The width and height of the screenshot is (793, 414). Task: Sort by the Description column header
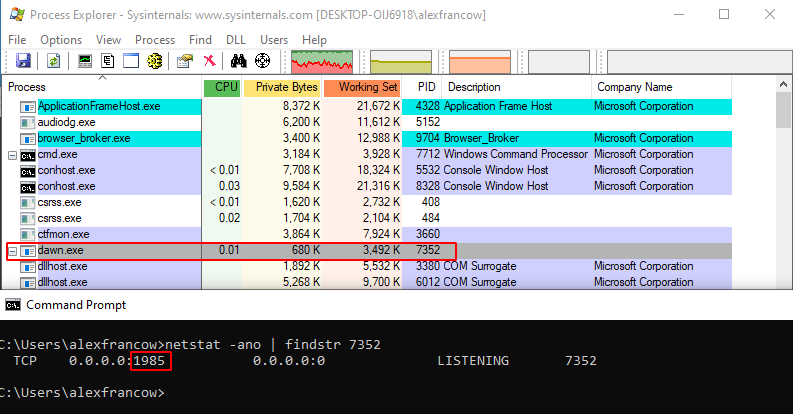pyautogui.click(x=516, y=87)
